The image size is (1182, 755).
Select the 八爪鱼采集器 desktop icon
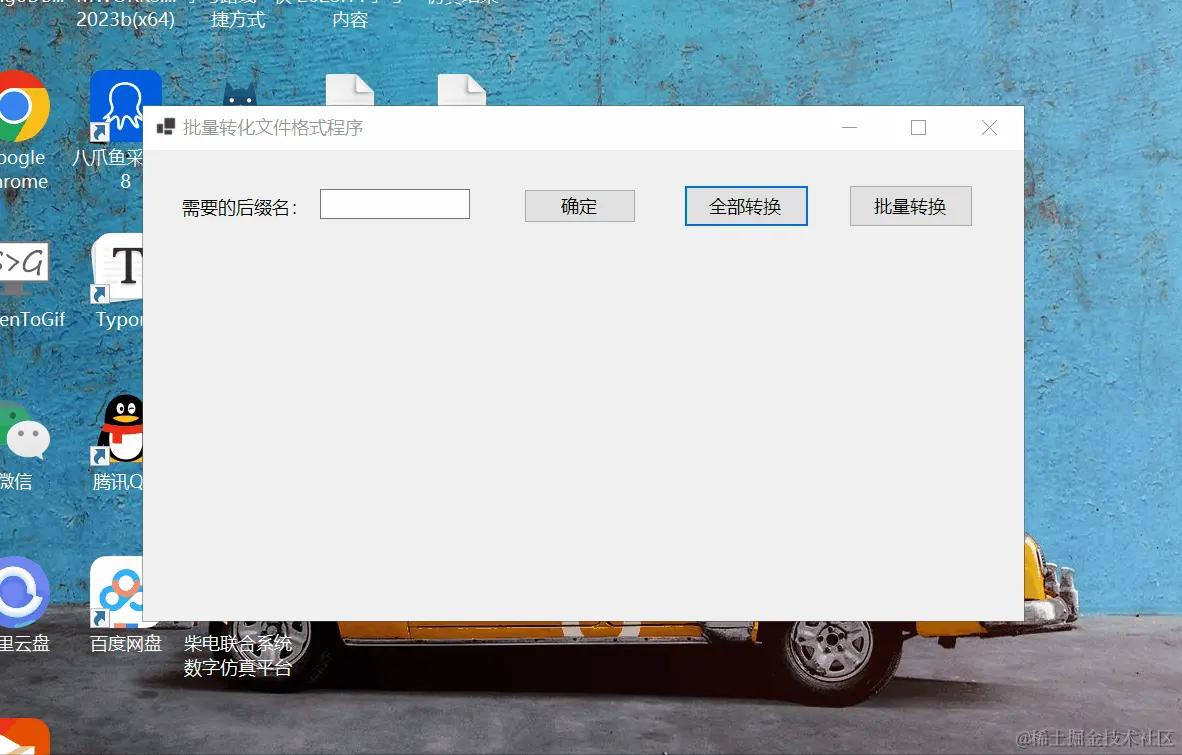[125, 105]
